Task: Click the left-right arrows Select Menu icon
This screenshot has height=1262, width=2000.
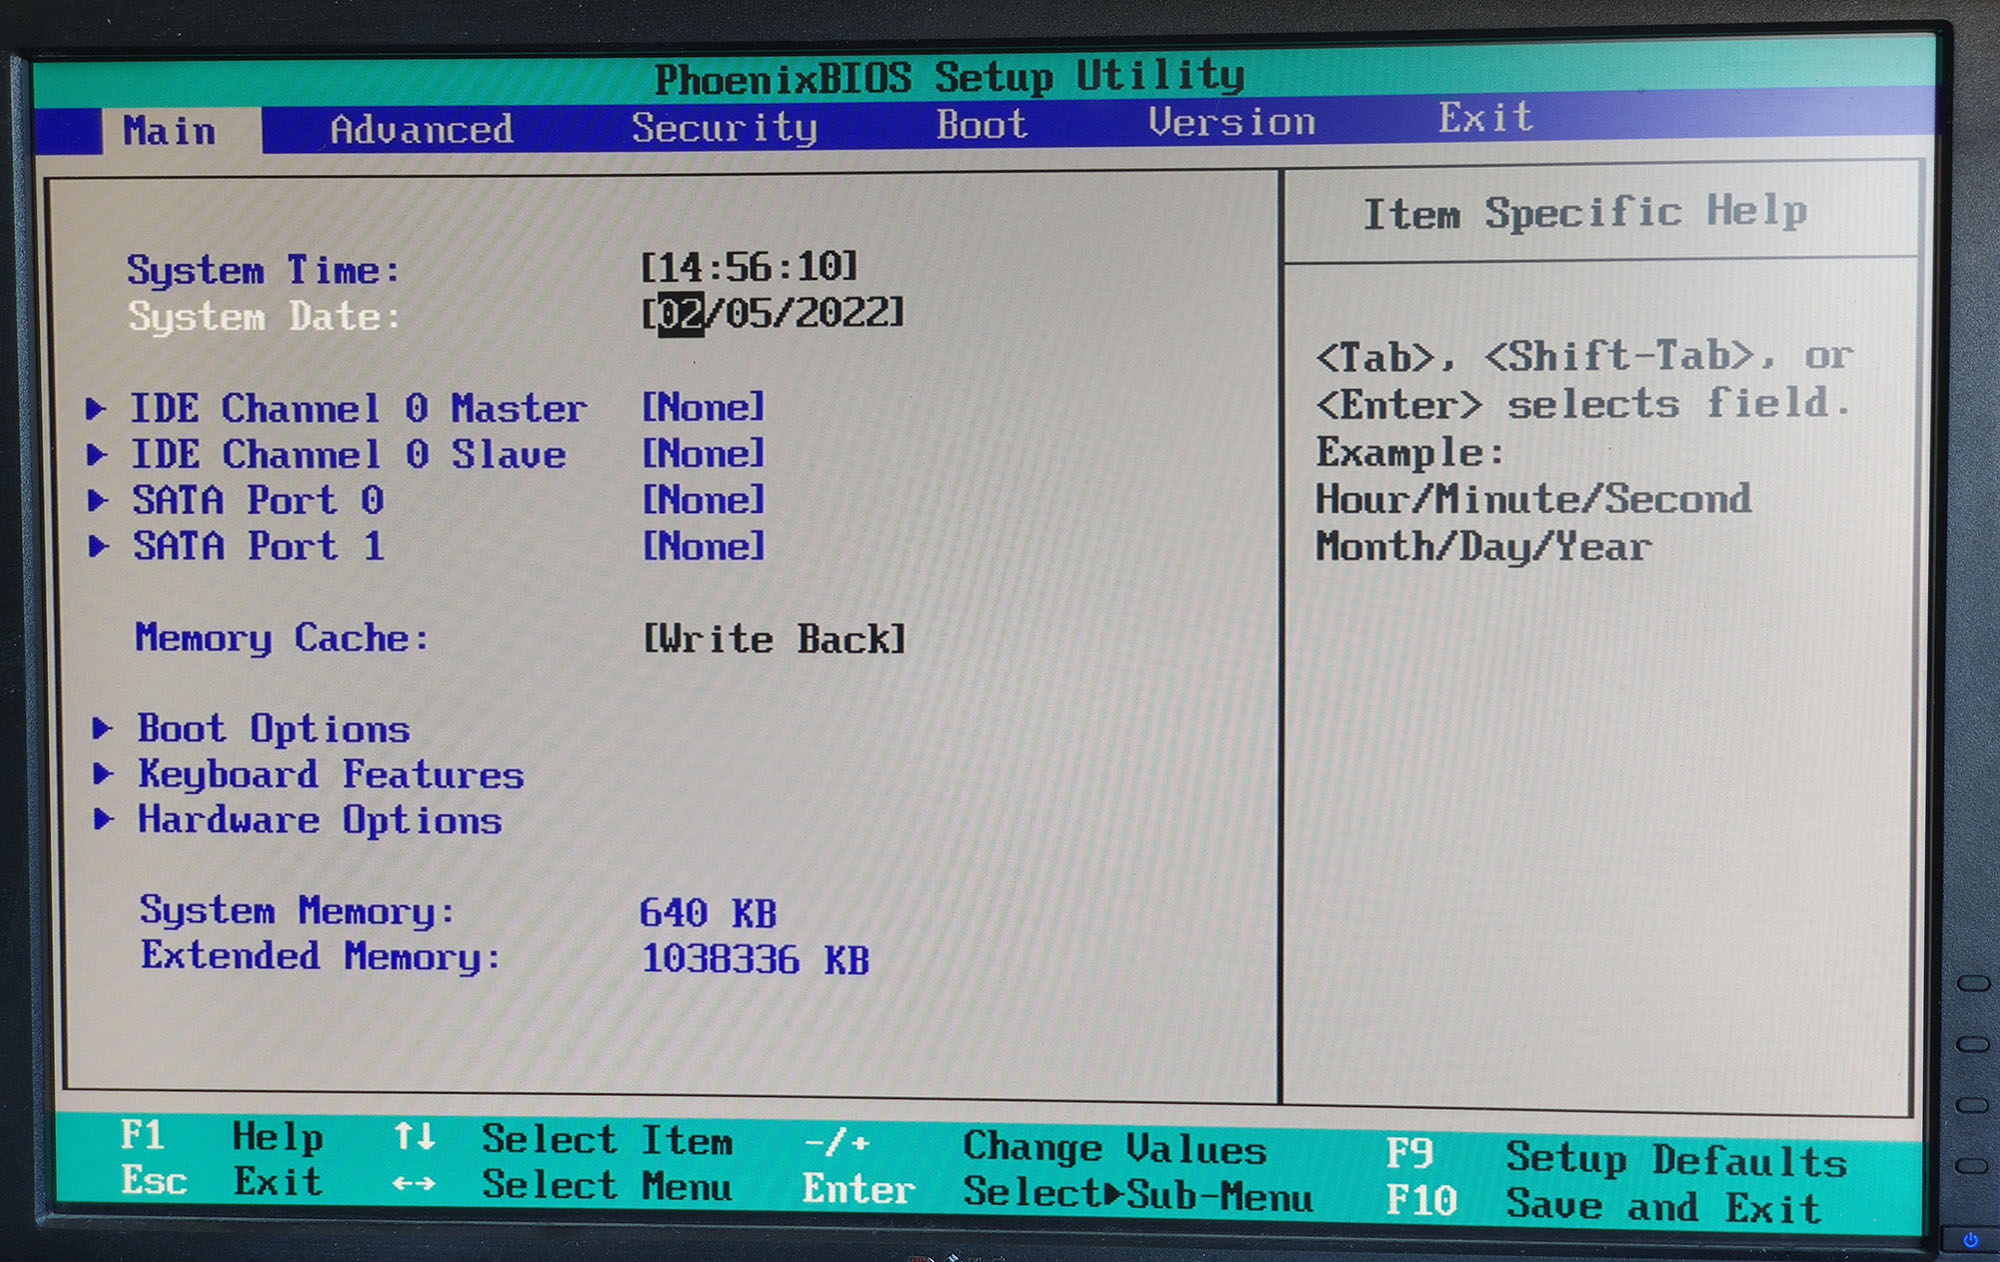Action: coord(414,1184)
